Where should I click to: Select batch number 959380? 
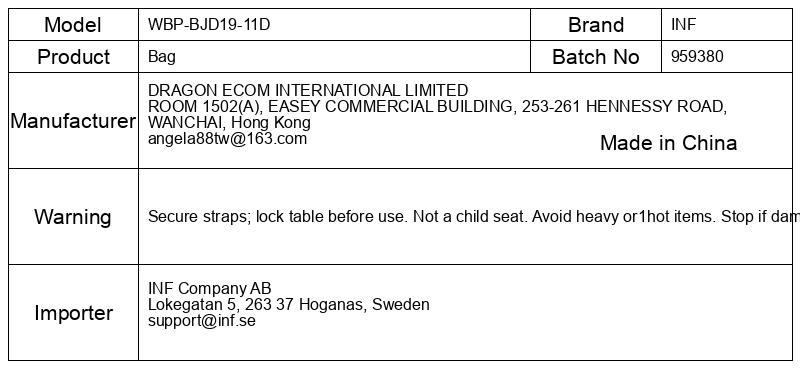coord(697,57)
